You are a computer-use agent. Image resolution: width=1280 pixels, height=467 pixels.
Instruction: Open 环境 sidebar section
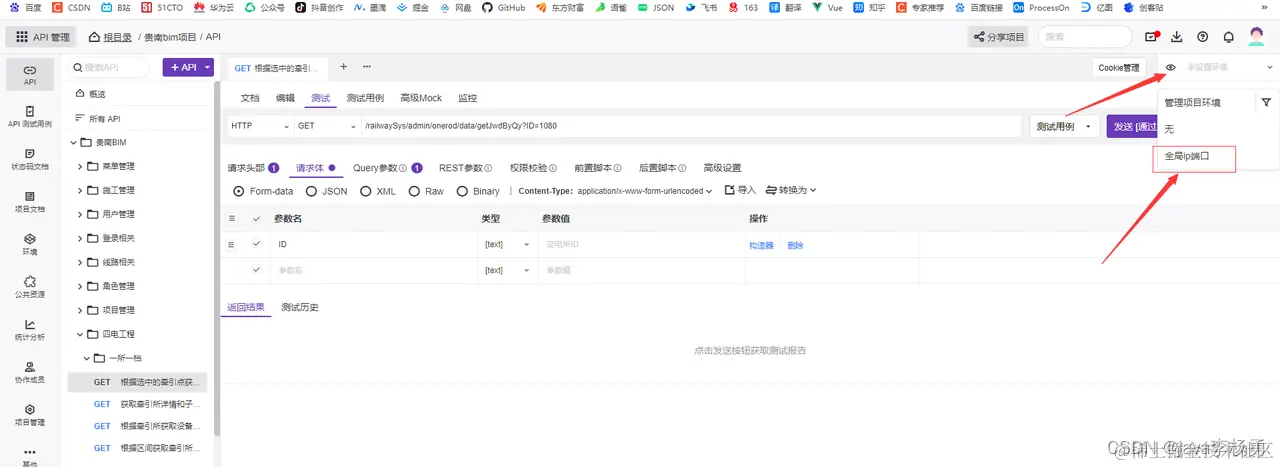(30, 245)
